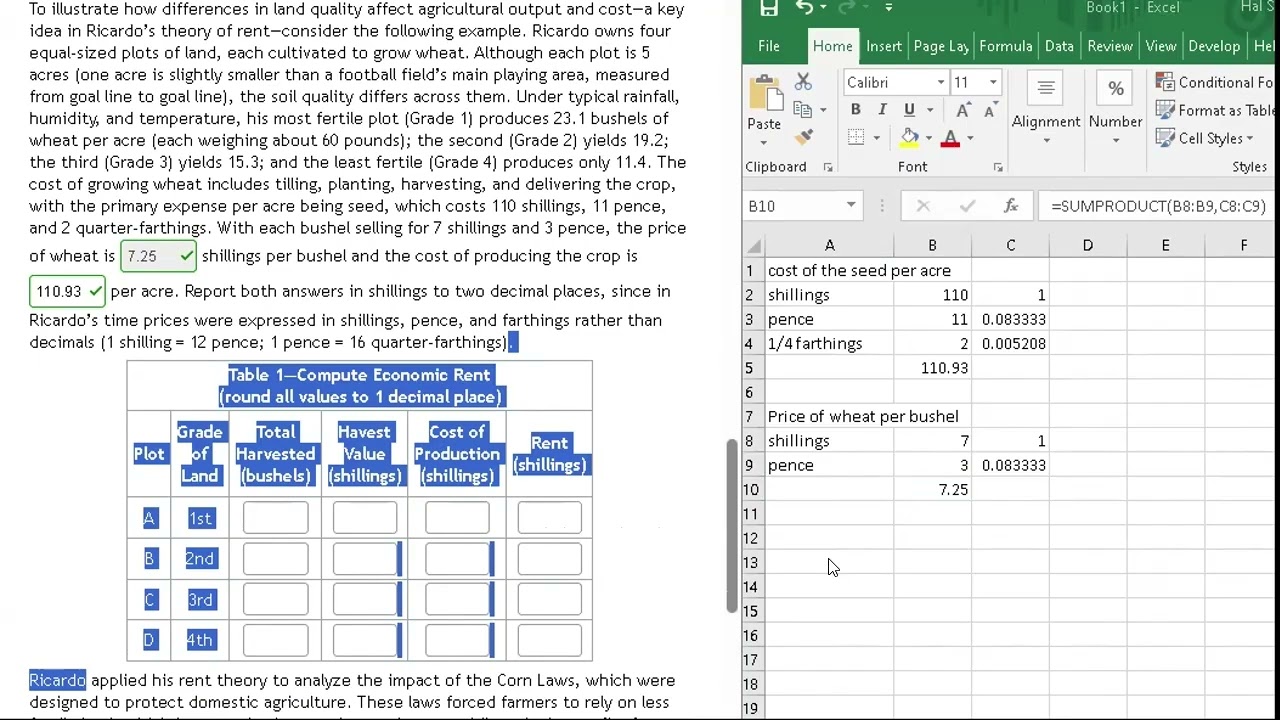Cancel formula entry with the X icon
The image size is (1280, 720).
coord(923,206)
